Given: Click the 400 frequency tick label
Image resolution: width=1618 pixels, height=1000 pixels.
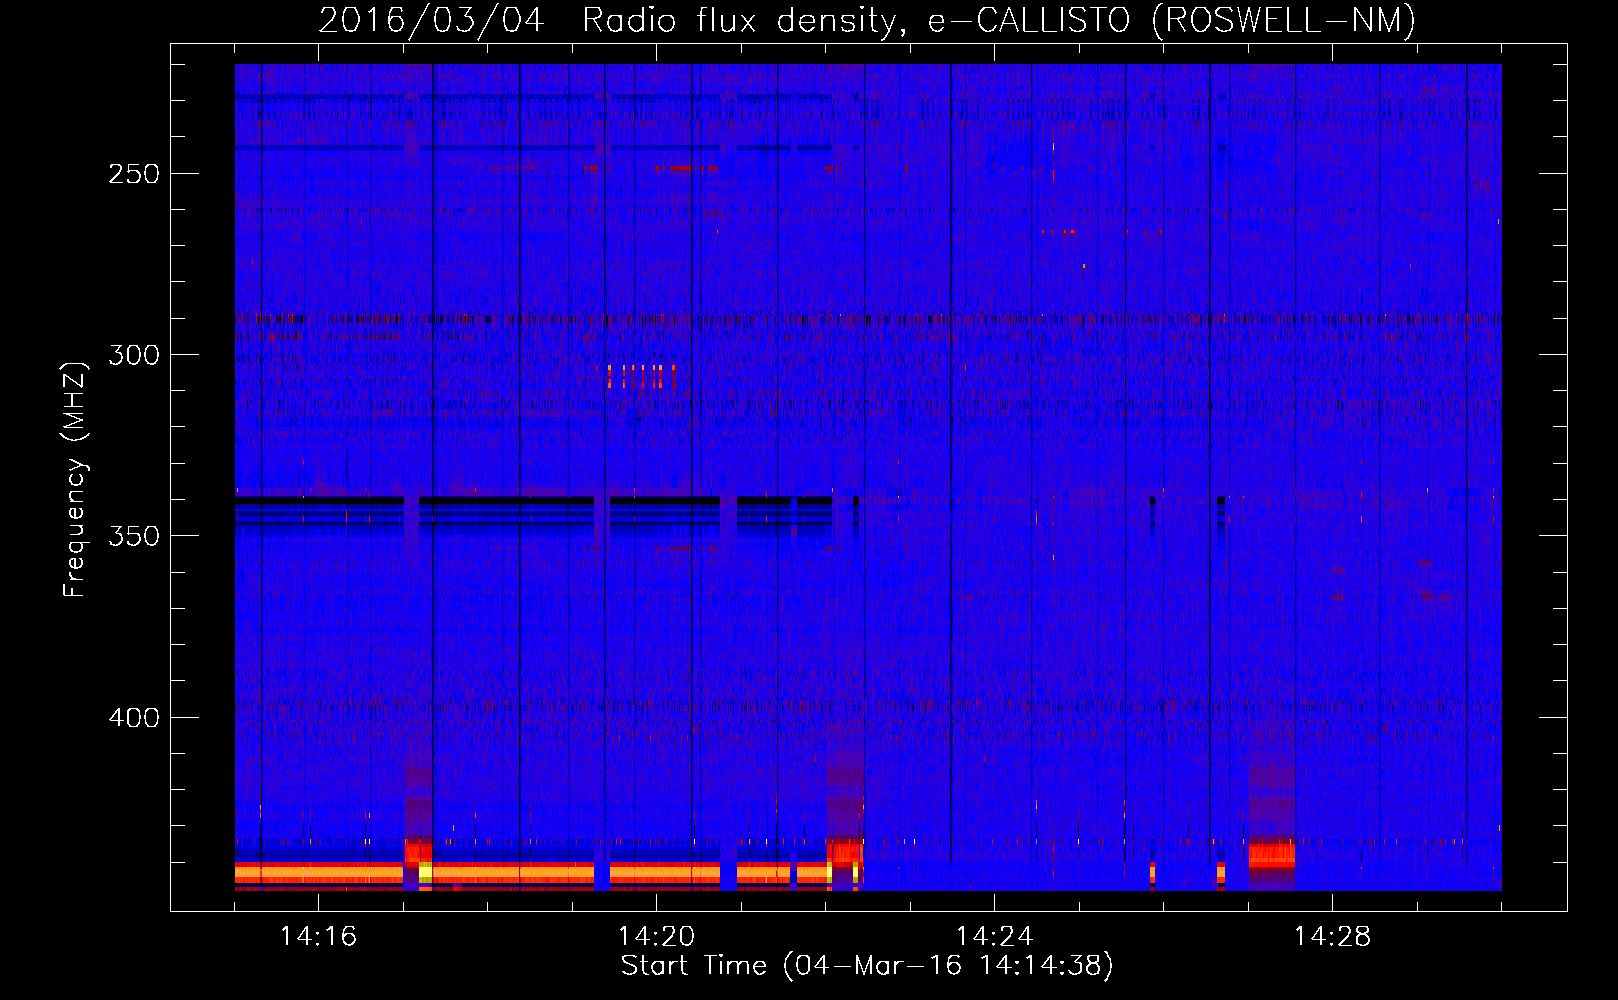Looking at the screenshot, I should (x=134, y=718).
